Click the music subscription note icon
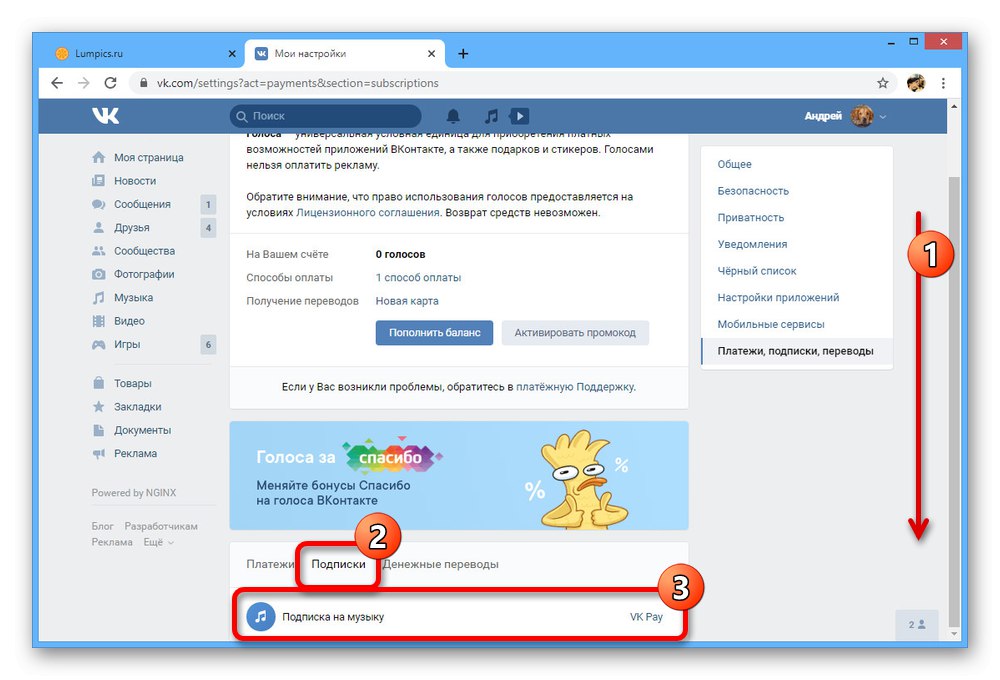Screen dimensions: 1000x680 pos(261,617)
